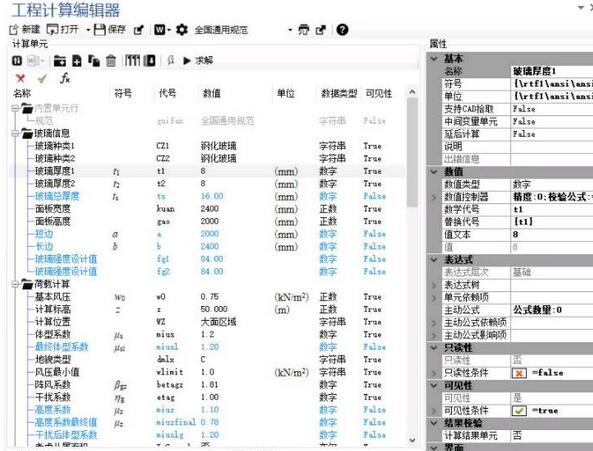The image size is (593, 451).
Task: Collapse the 基本 property section
Action: point(434,59)
